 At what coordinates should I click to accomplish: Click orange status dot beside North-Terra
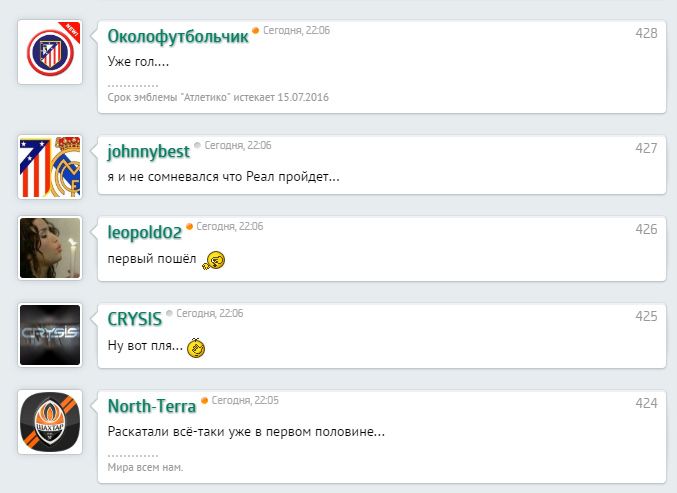pyautogui.click(x=205, y=400)
